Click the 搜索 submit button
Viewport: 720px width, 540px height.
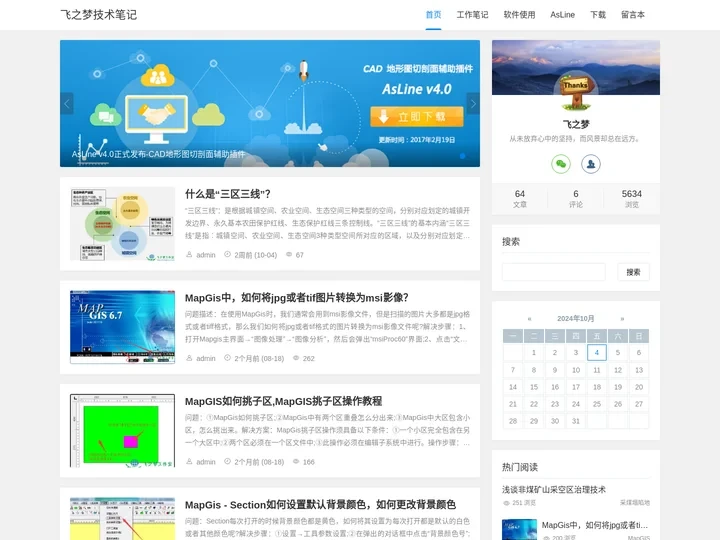click(633, 272)
